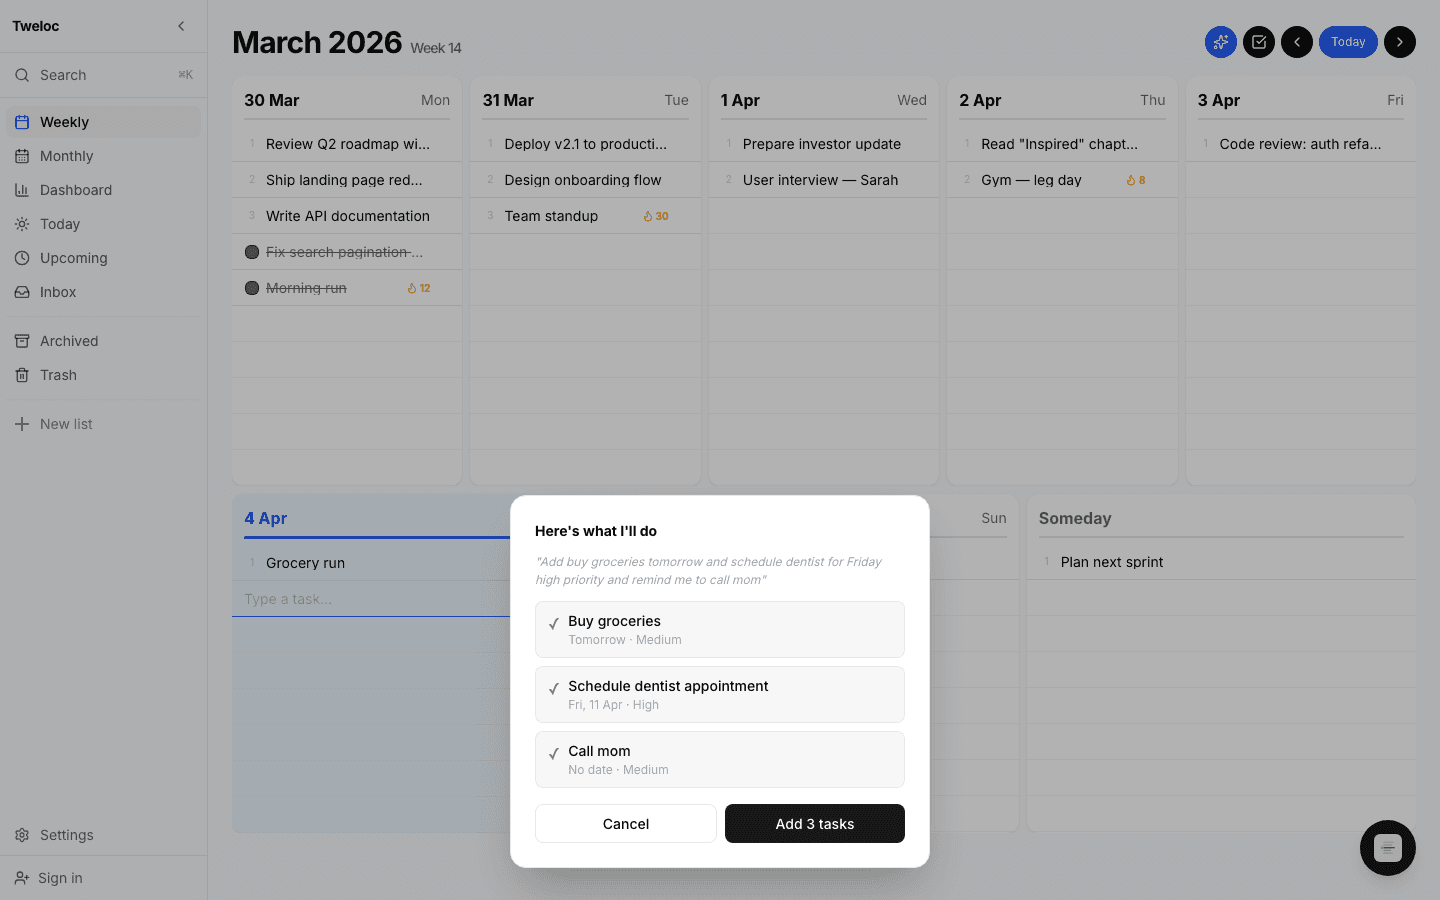Image resolution: width=1440 pixels, height=900 pixels.
Task: Click the Add 3 tasks button
Action: (814, 823)
